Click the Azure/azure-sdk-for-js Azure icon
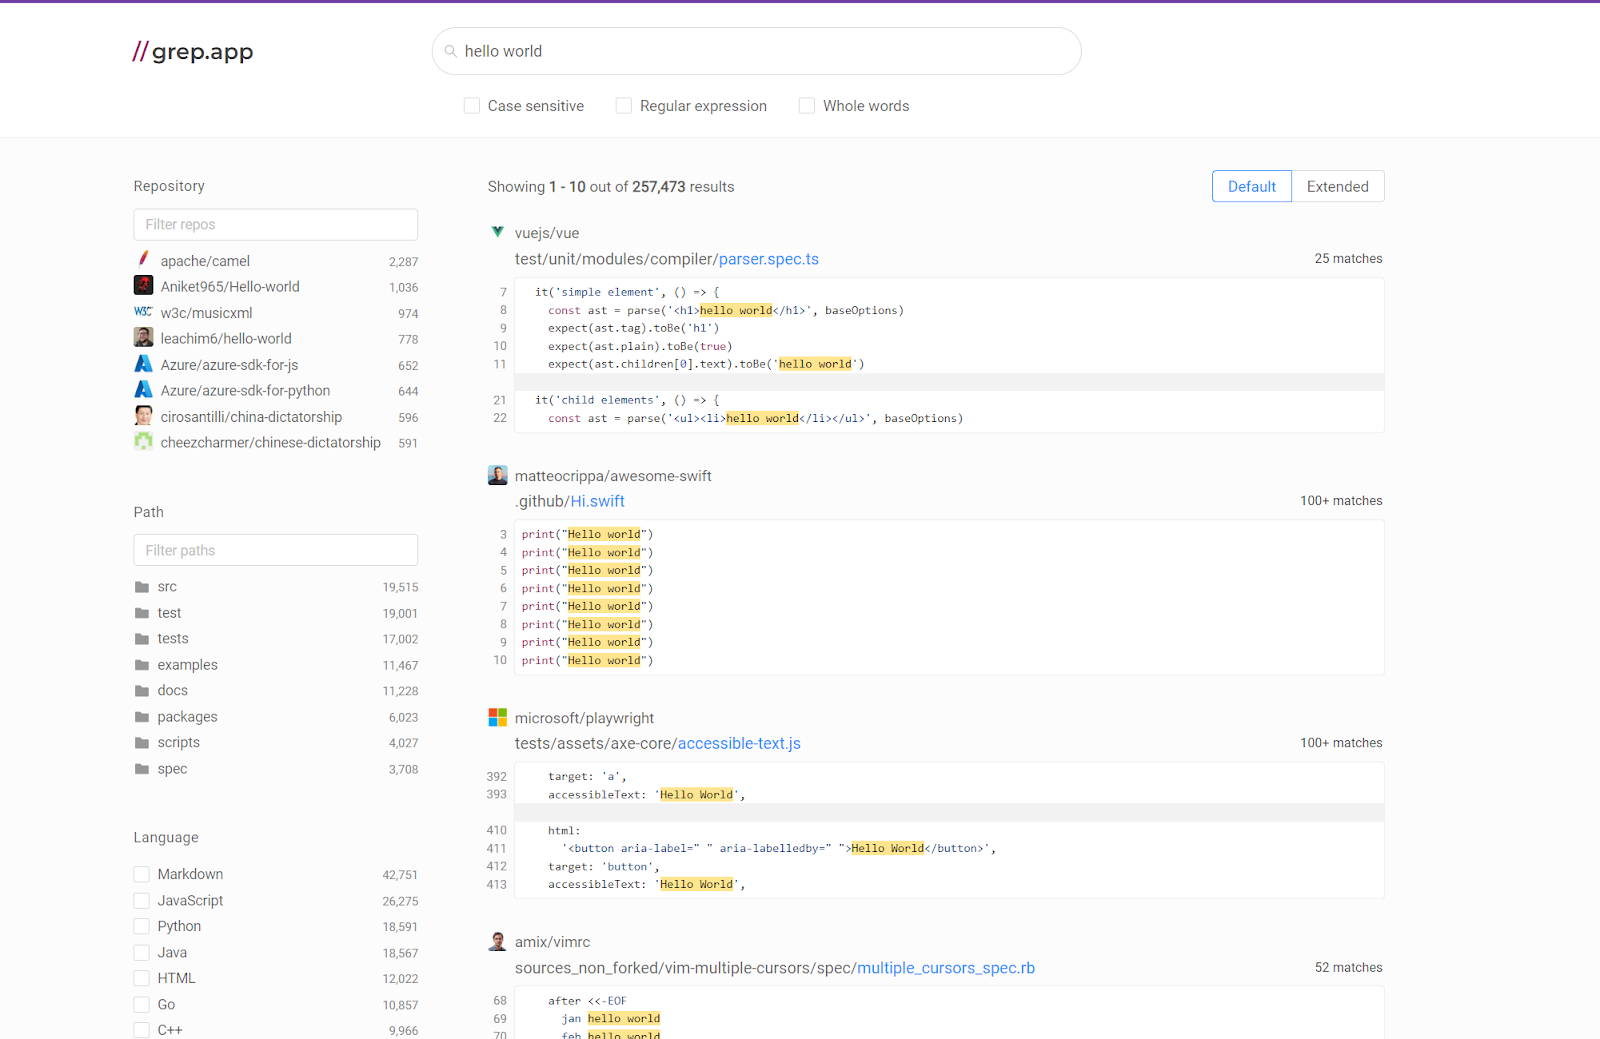The width and height of the screenshot is (1600, 1039). pyautogui.click(x=144, y=364)
